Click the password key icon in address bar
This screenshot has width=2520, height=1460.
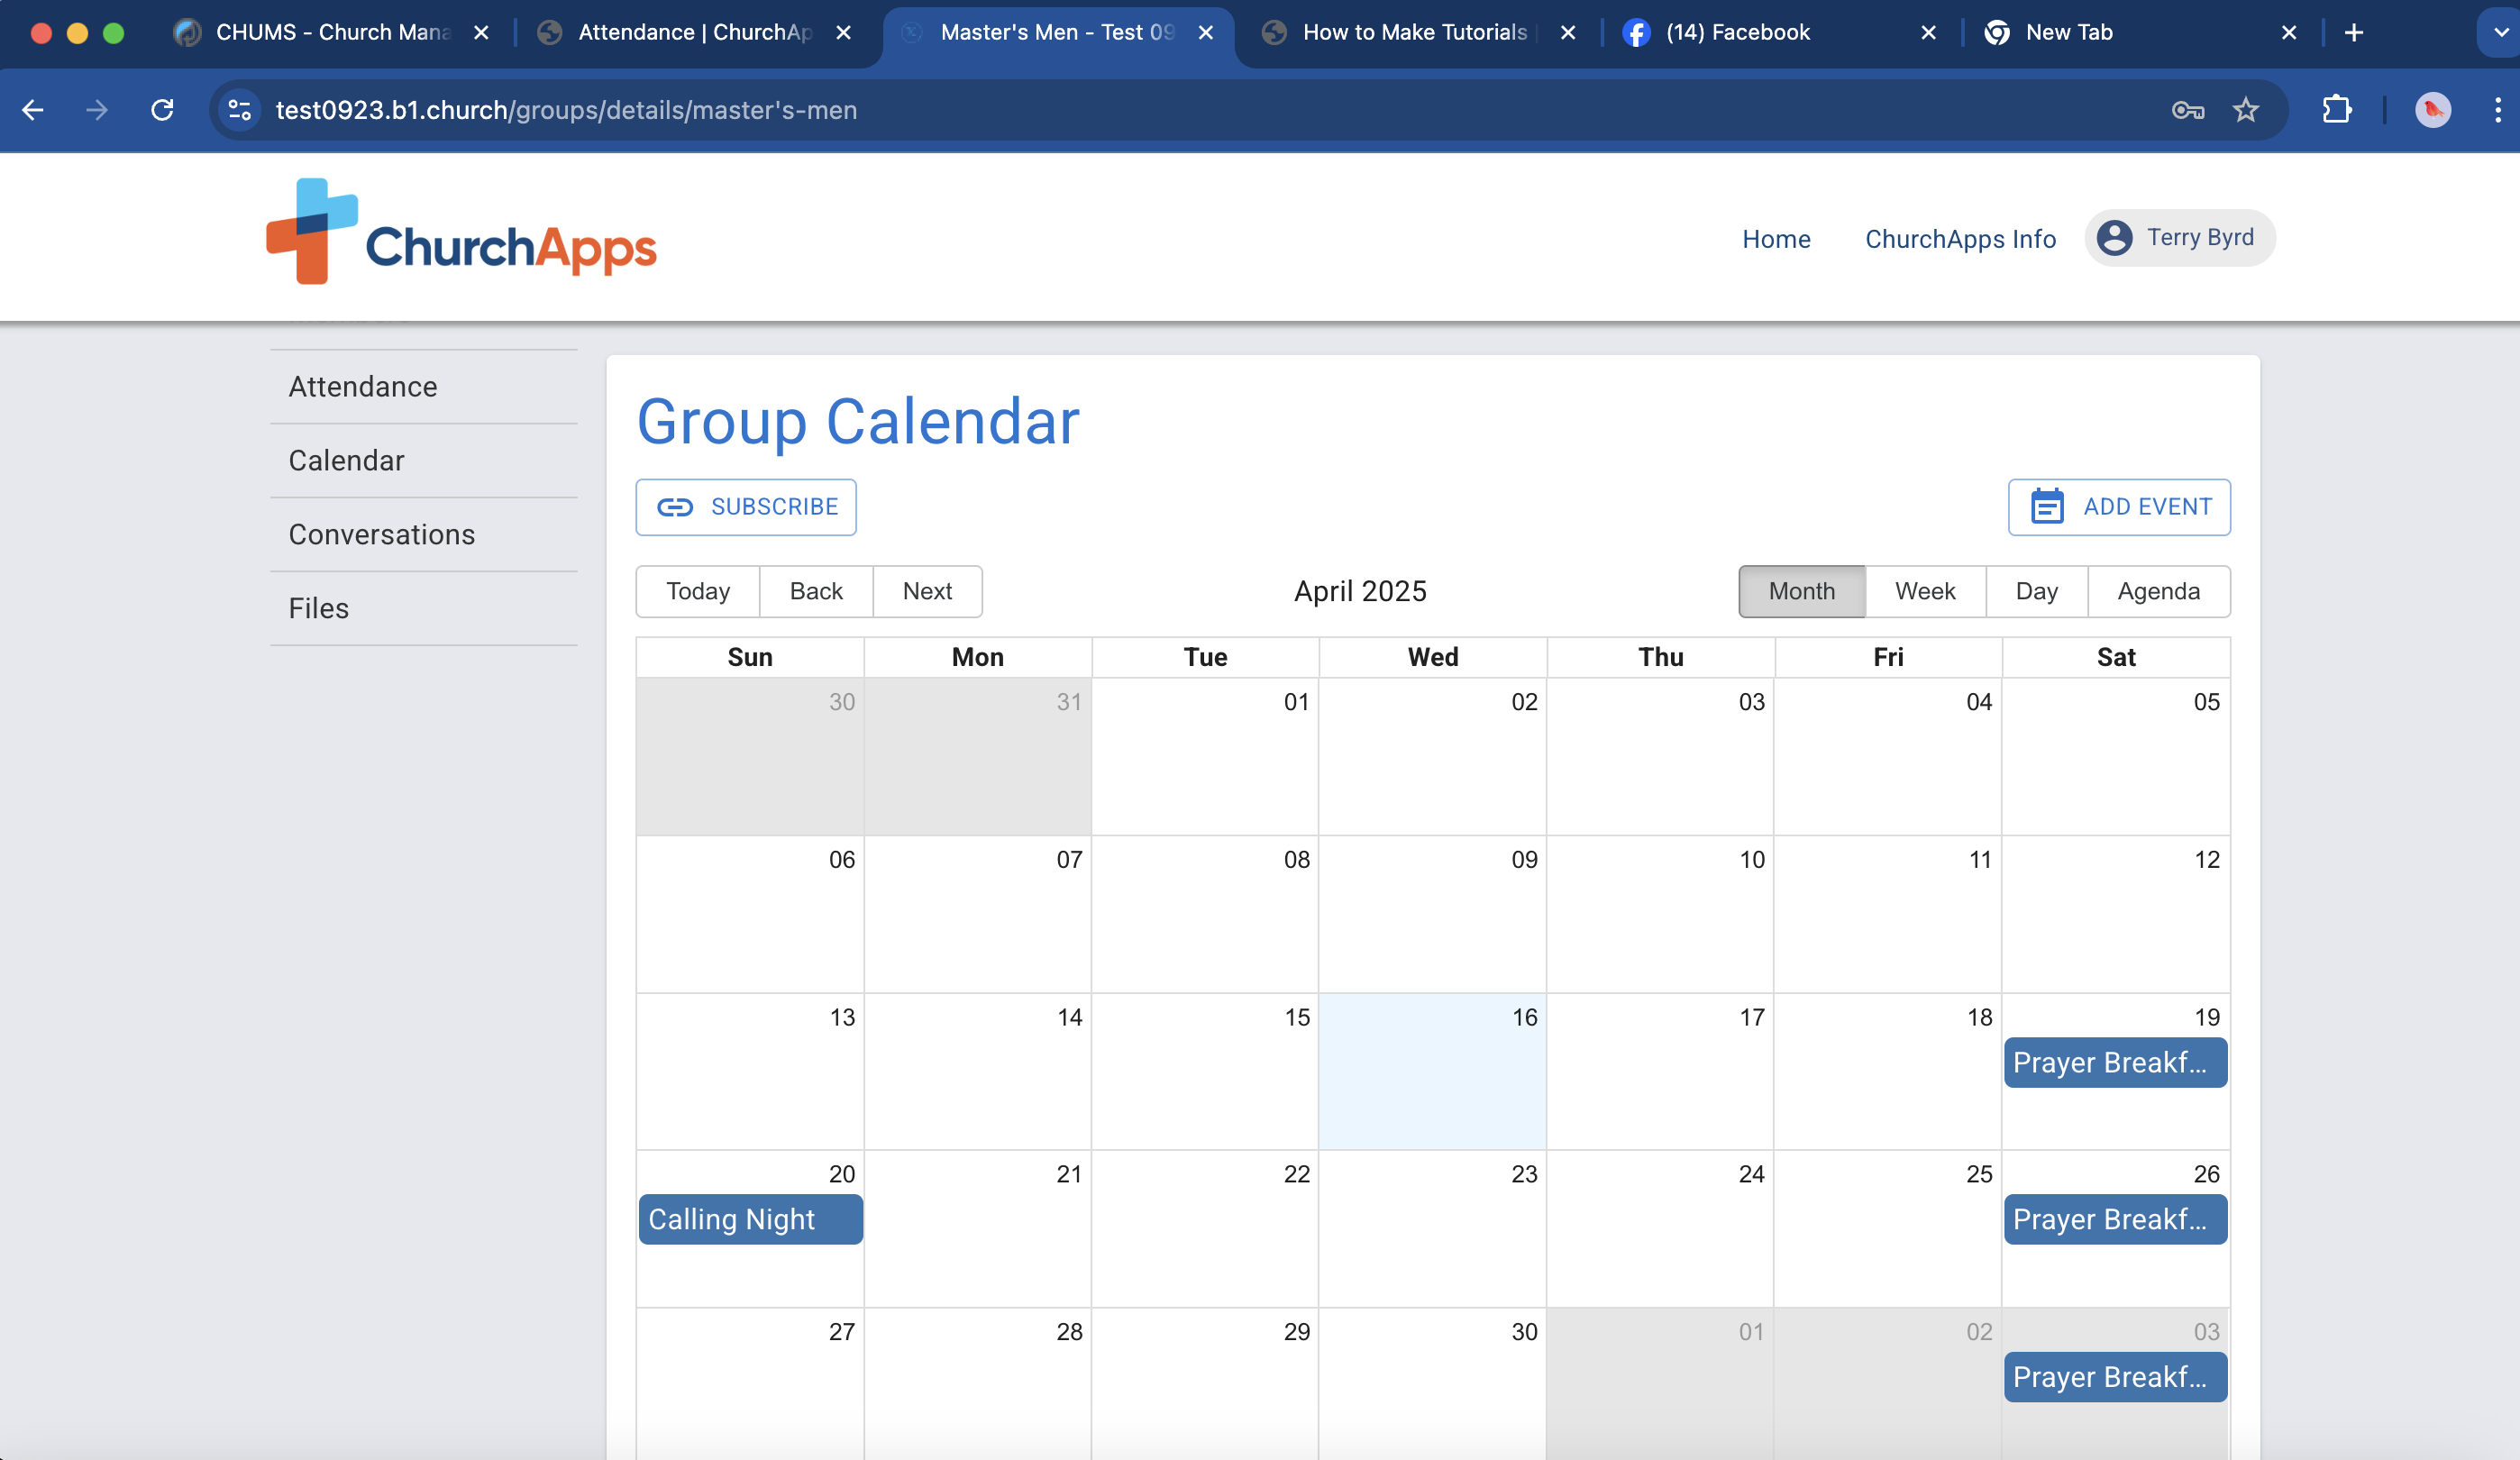(x=2187, y=110)
